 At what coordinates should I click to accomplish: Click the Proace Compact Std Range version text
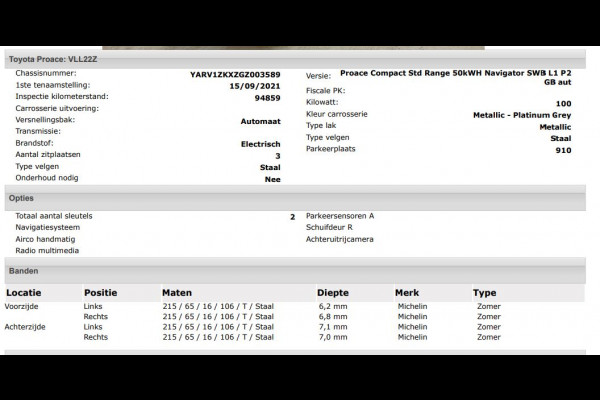(455, 78)
